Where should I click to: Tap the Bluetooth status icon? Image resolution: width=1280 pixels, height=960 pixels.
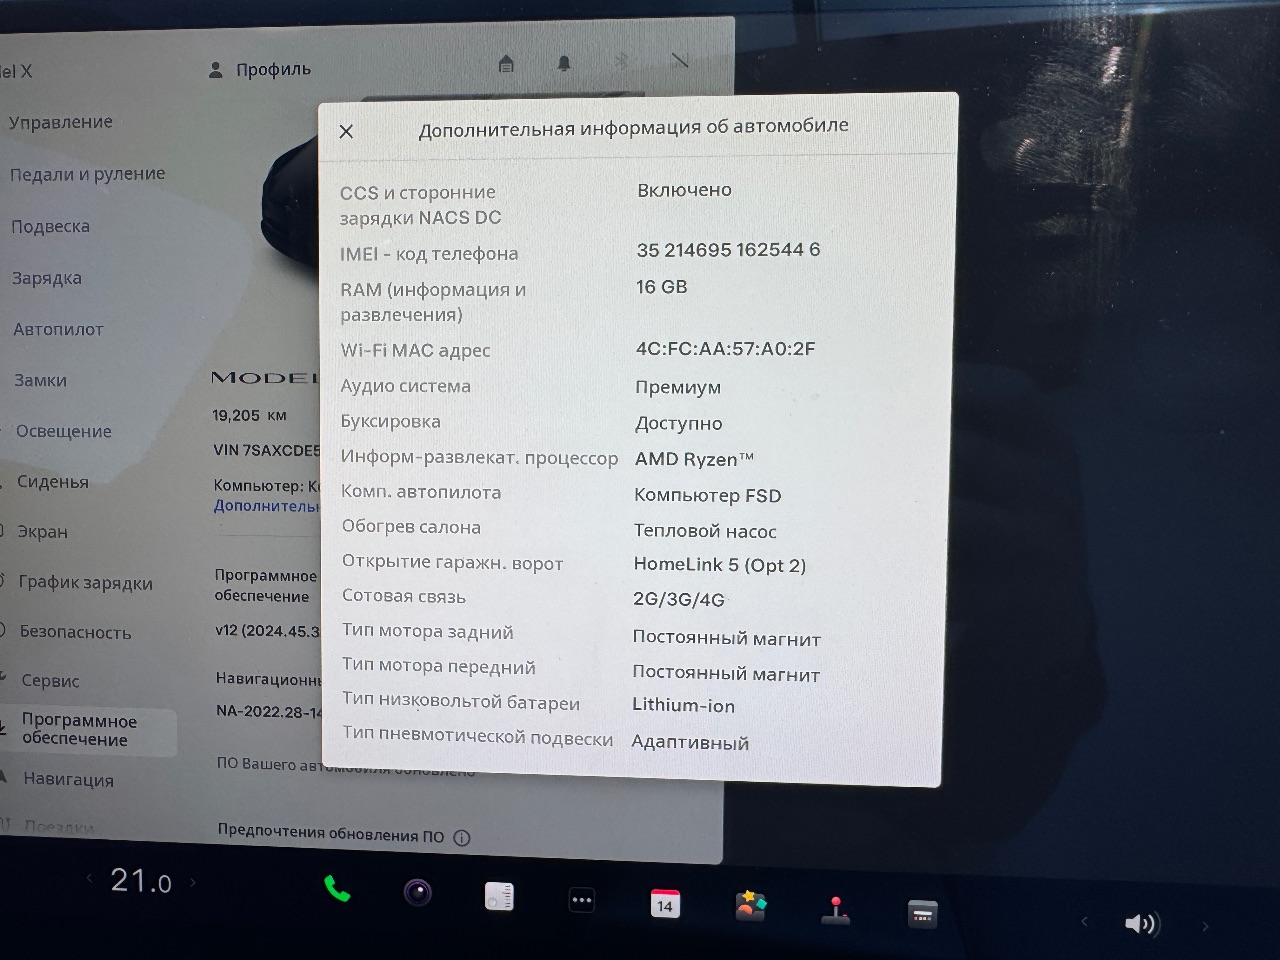tap(621, 61)
